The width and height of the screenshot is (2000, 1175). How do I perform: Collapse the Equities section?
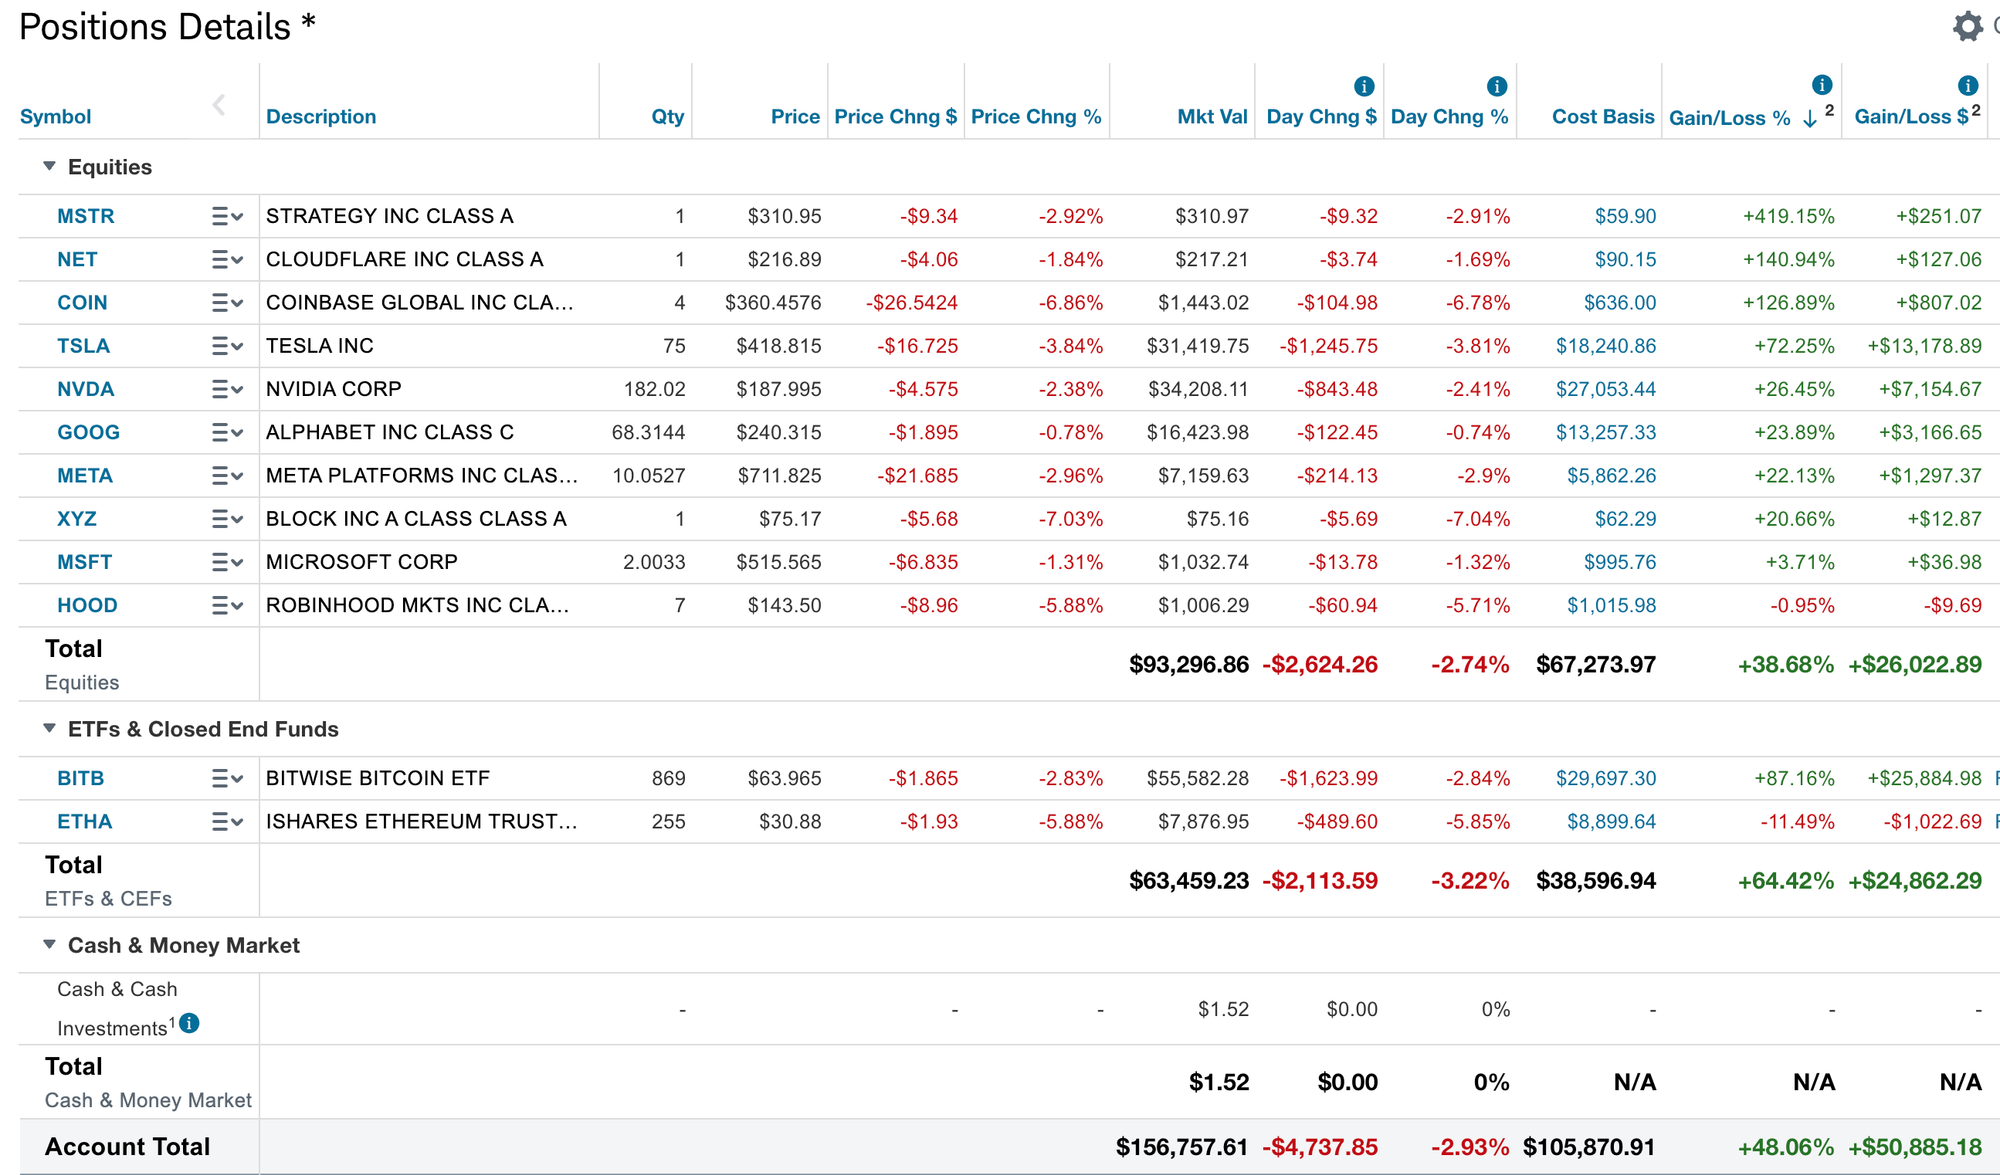(x=49, y=167)
